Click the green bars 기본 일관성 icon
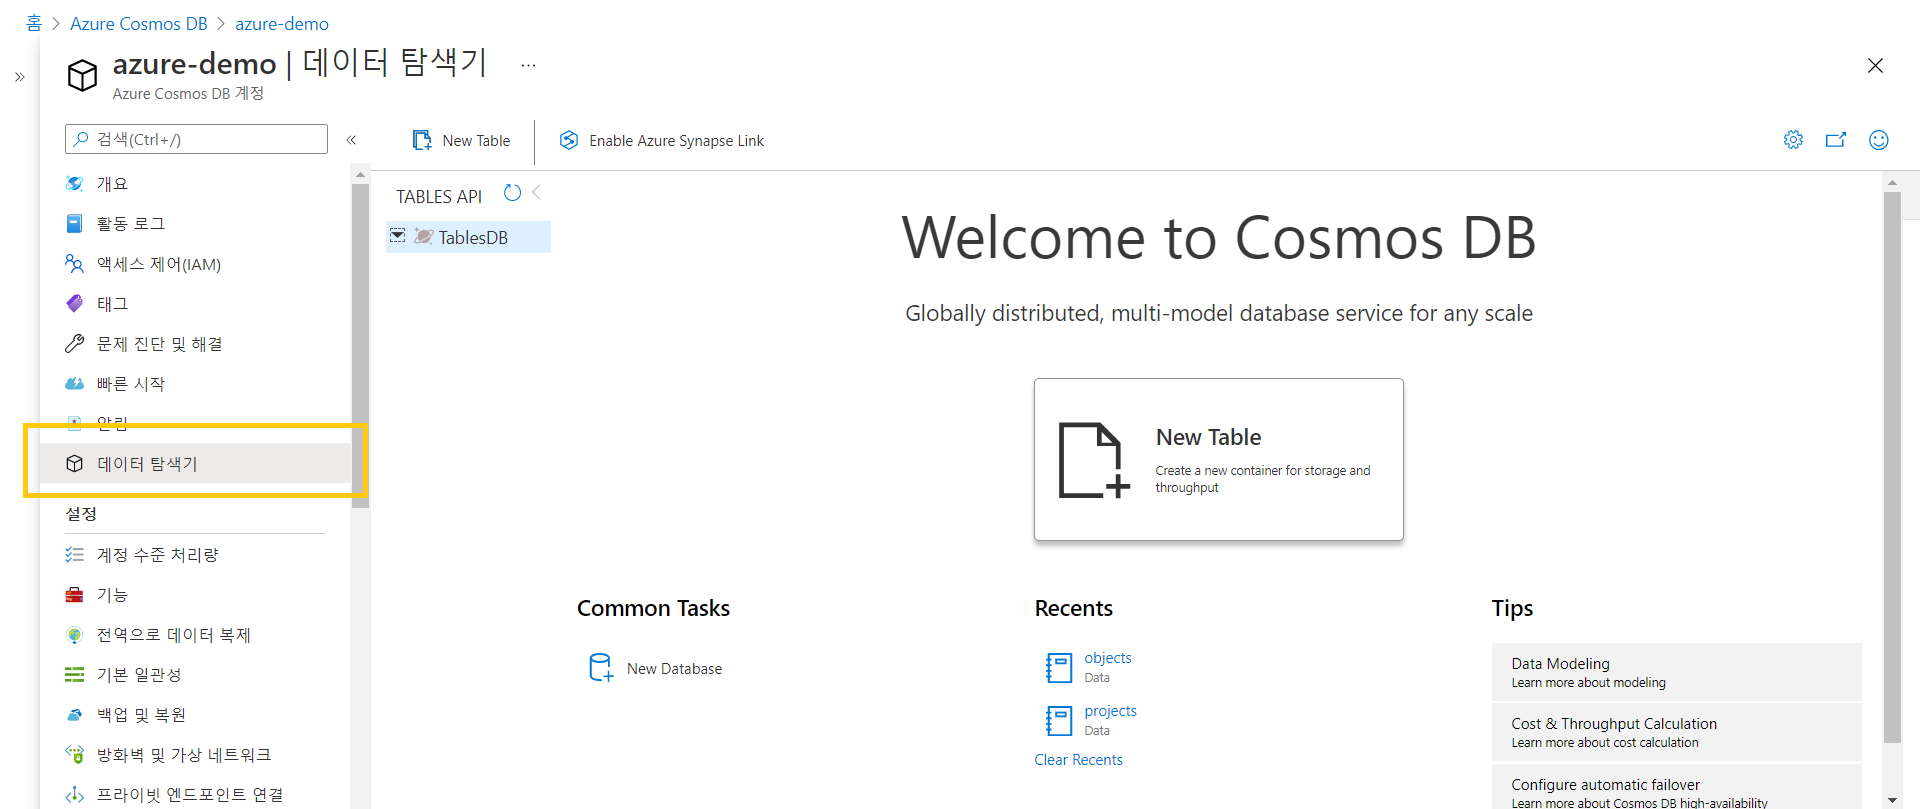This screenshot has width=1920, height=809. pos(74,675)
